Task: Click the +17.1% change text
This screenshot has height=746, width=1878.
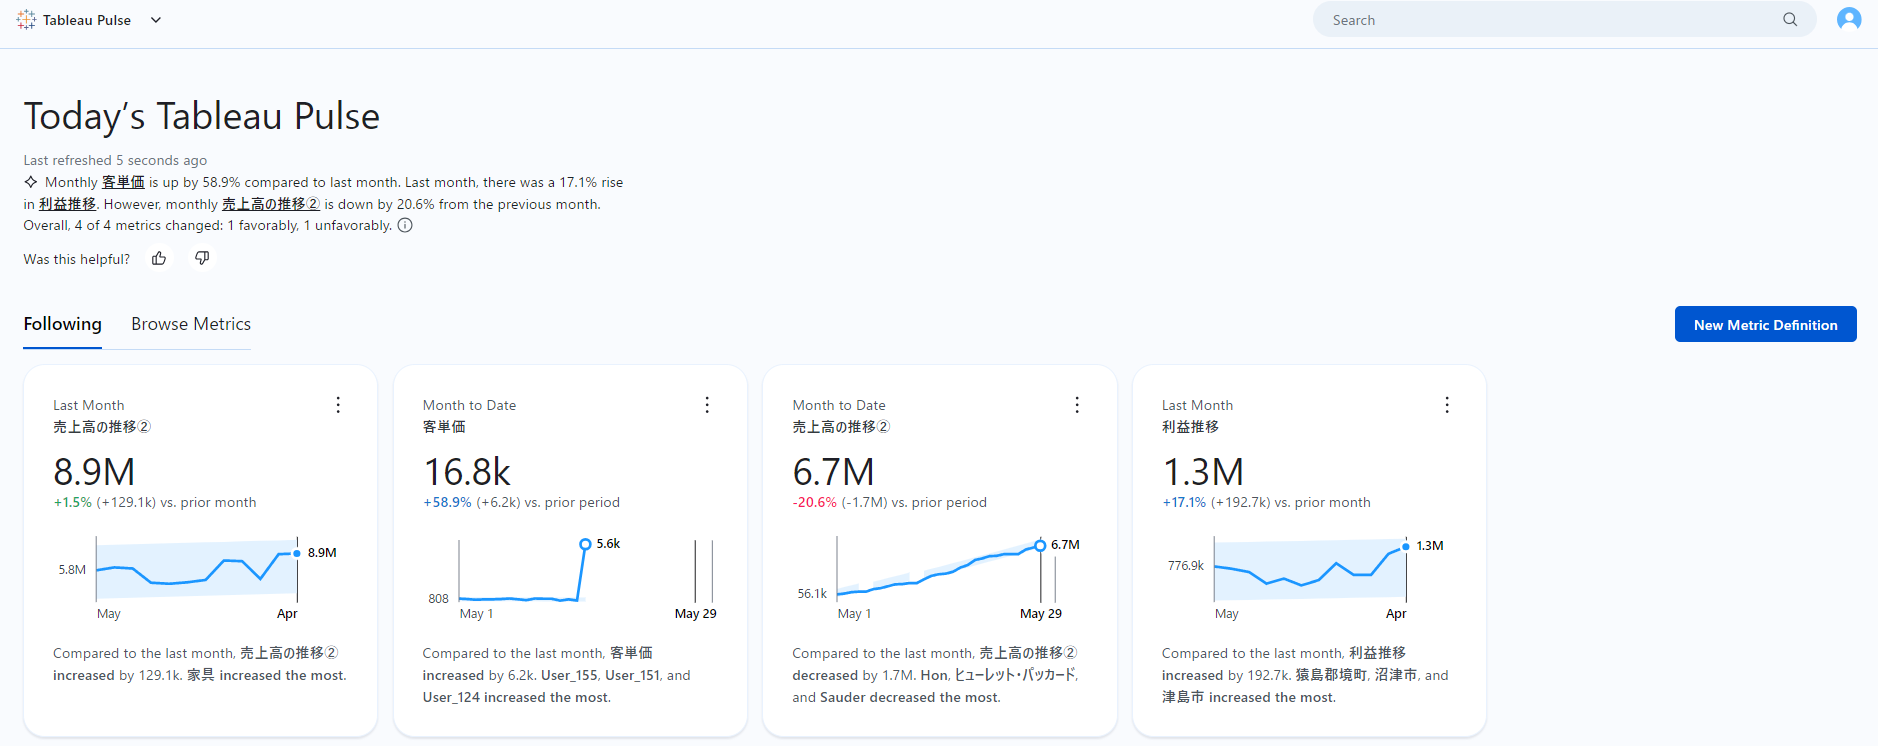Action: coord(1184,503)
